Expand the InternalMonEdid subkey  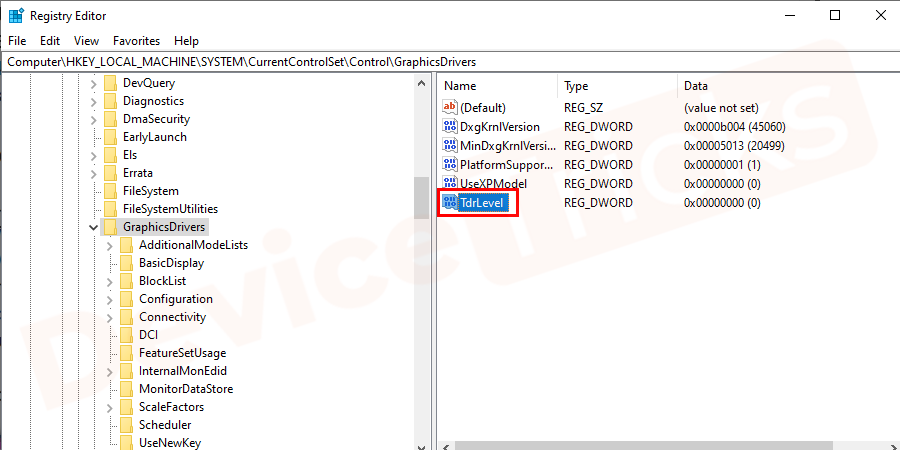pos(110,371)
